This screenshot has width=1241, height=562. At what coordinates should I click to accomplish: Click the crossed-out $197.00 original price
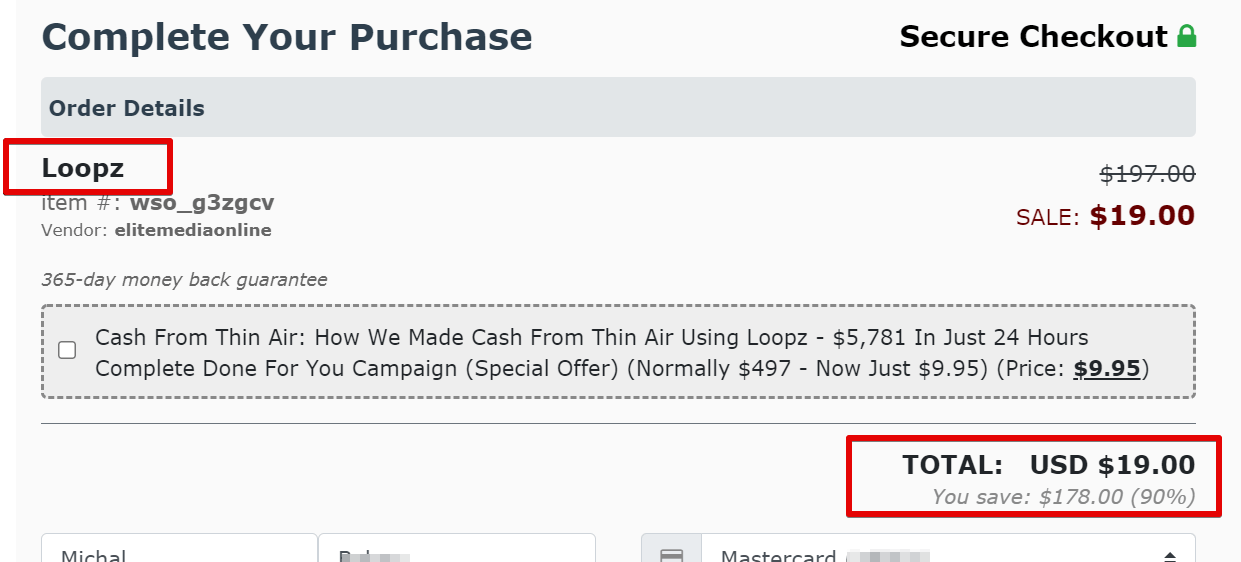point(1147,174)
